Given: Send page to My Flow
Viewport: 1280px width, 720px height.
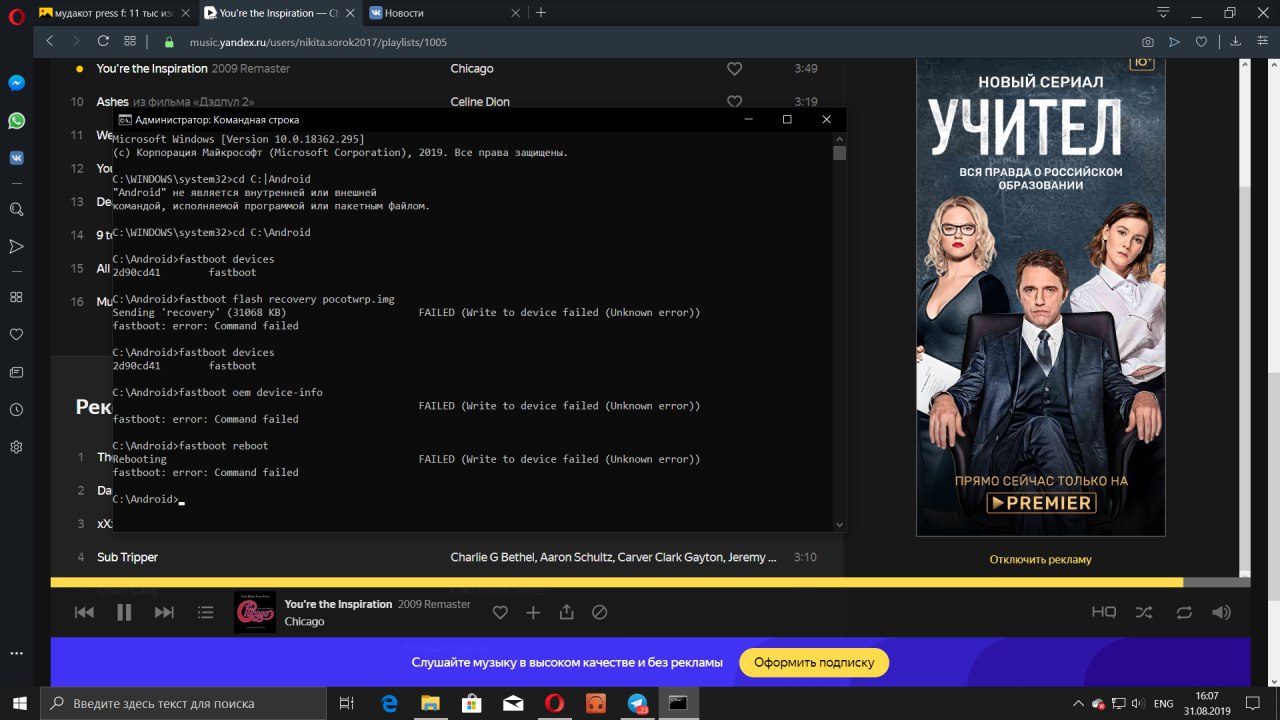Looking at the screenshot, I should tap(1174, 42).
